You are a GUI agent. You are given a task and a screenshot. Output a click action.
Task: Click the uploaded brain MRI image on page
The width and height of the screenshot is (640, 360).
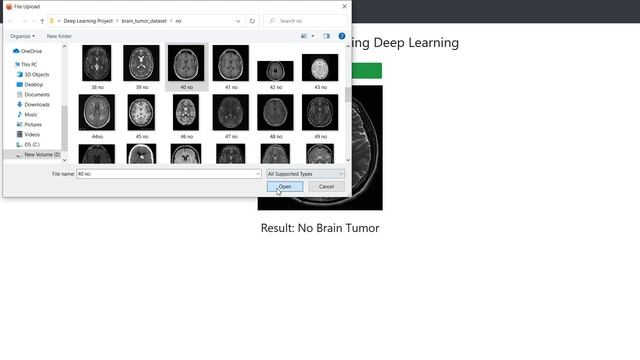point(367,148)
